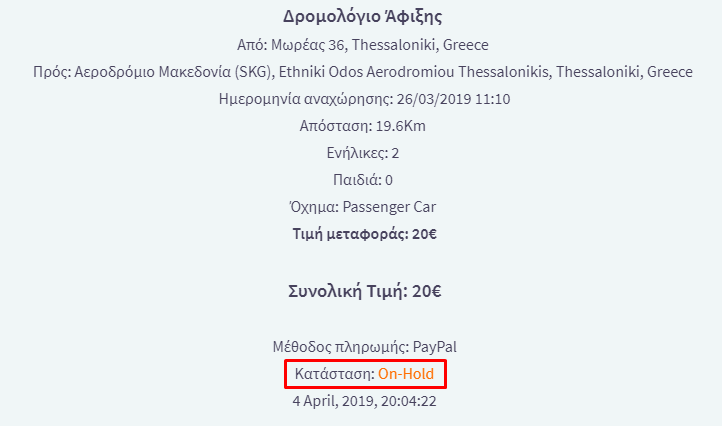Screen dimensions: 722x426
Task: Click the Ενήλικες: 2 line
Action: tap(362, 153)
